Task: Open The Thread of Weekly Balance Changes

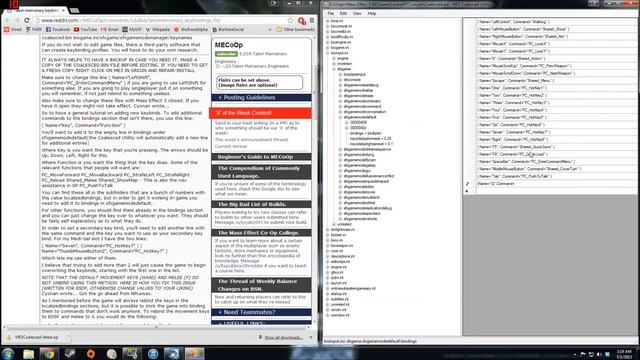Action: 261,285
